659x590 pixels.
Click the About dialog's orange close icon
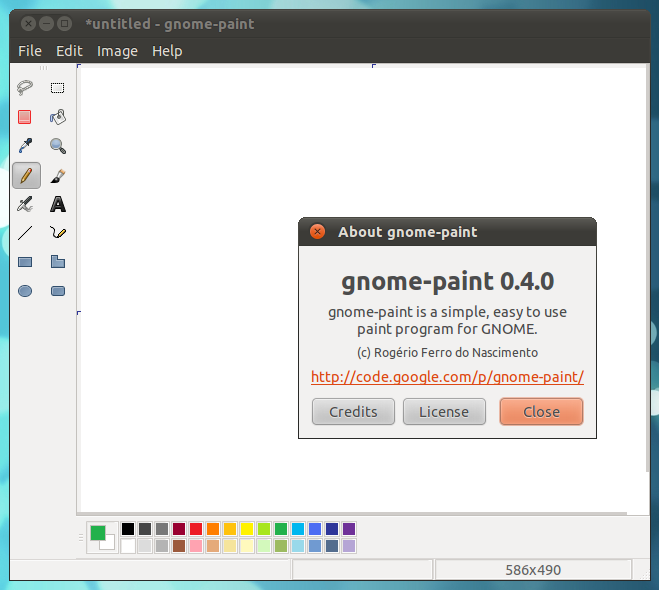[x=317, y=232]
